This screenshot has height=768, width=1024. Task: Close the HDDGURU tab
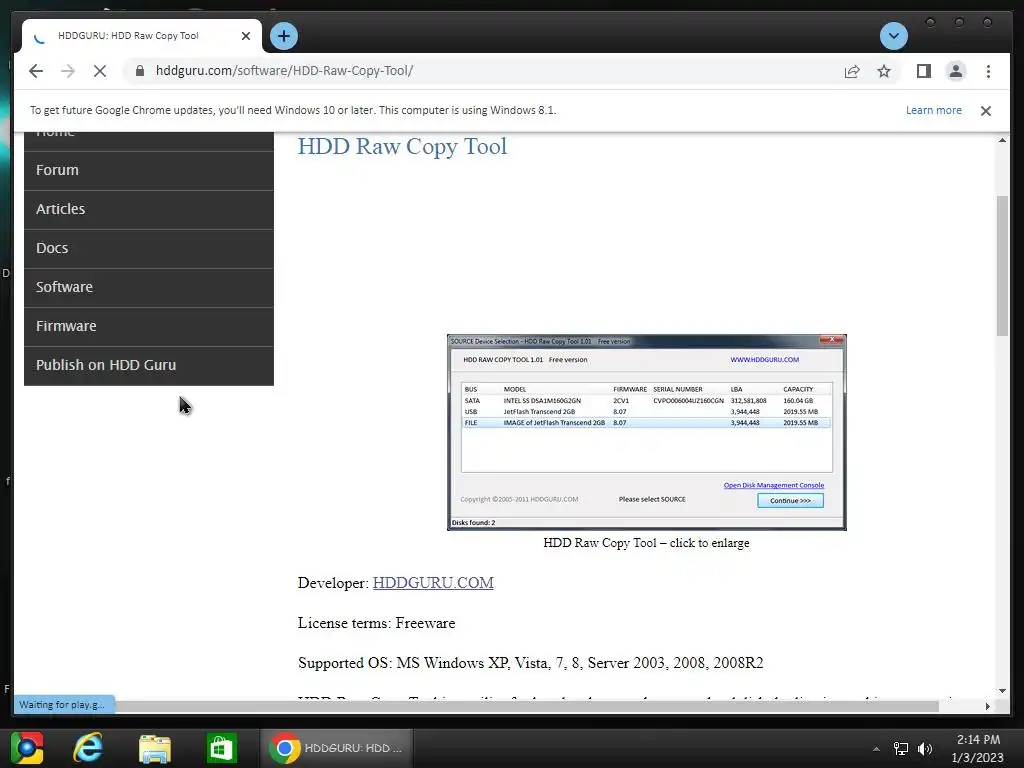coord(246,36)
